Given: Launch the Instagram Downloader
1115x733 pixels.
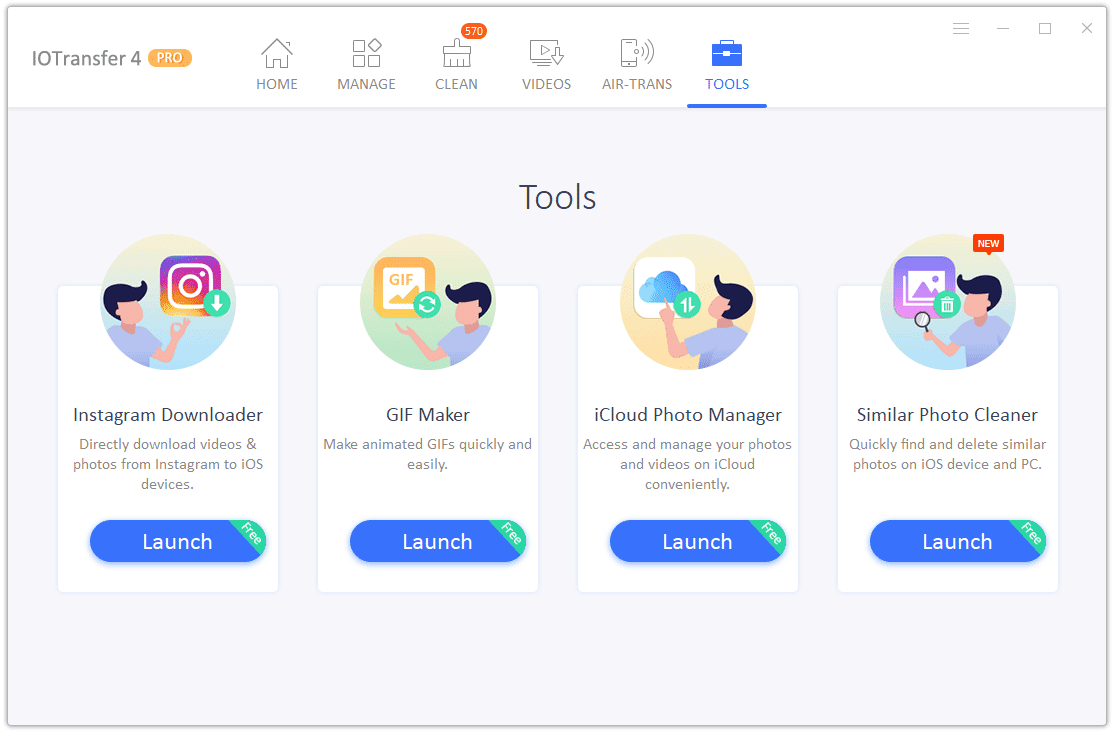Looking at the screenshot, I should (177, 541).
